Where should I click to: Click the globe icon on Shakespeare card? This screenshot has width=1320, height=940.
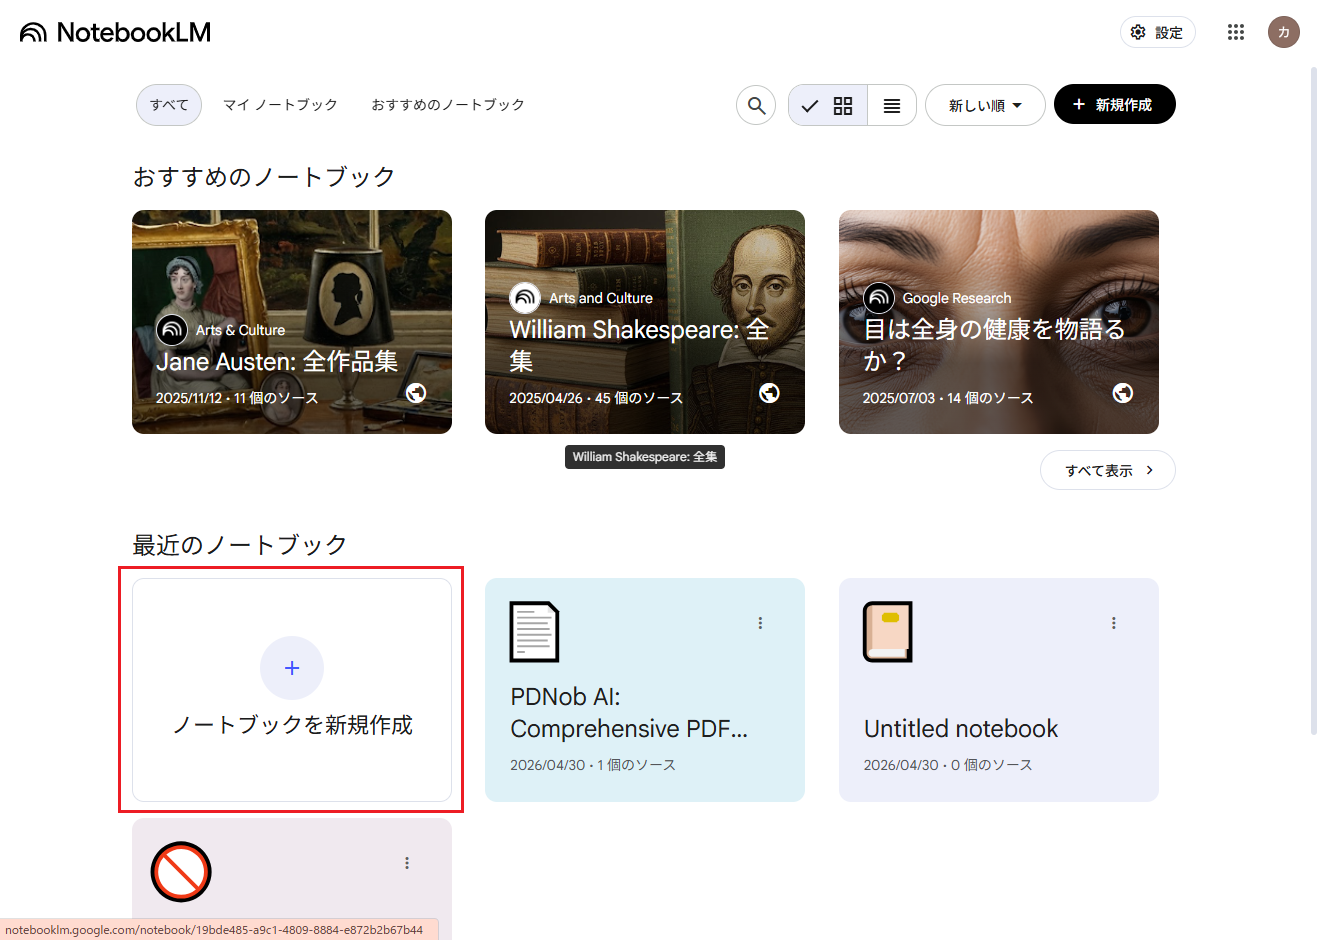point(769,393)
